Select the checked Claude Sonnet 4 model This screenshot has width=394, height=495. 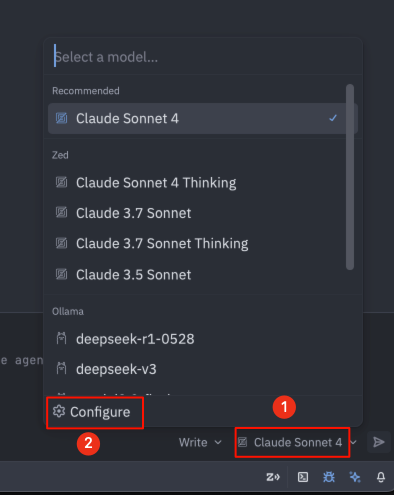coord(203,118)
